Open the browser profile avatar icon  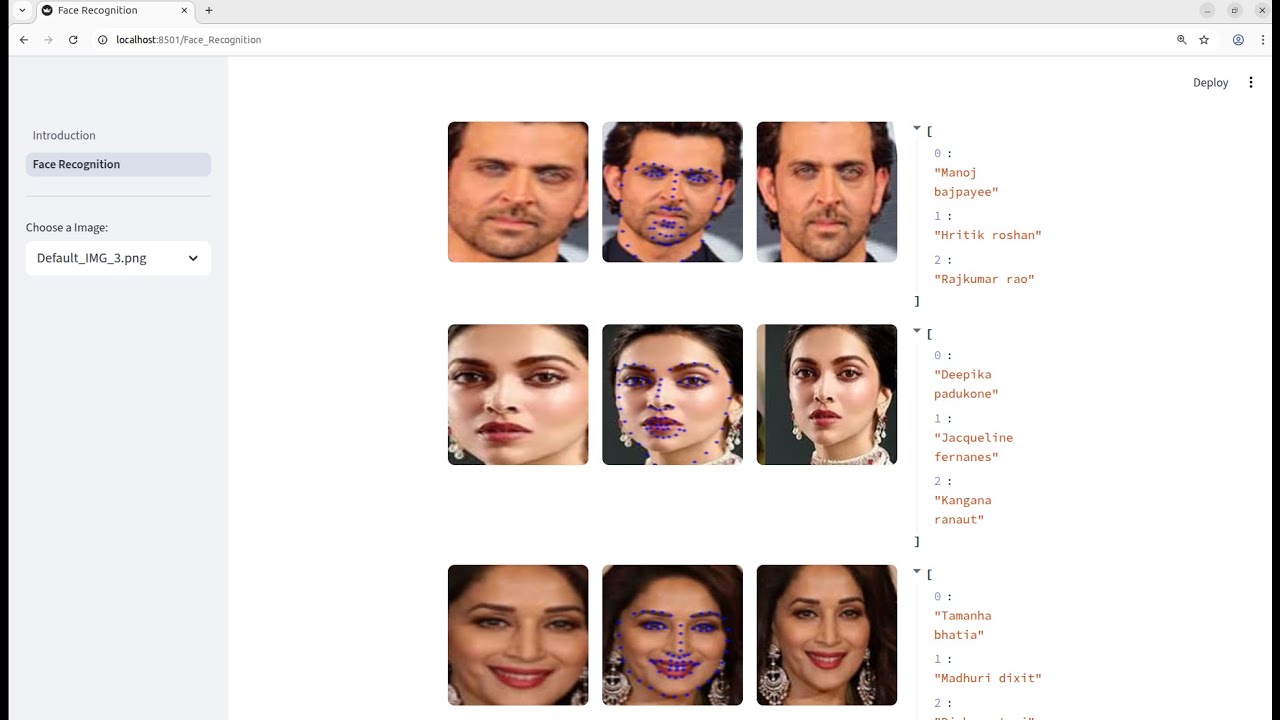pos(1238,40)
